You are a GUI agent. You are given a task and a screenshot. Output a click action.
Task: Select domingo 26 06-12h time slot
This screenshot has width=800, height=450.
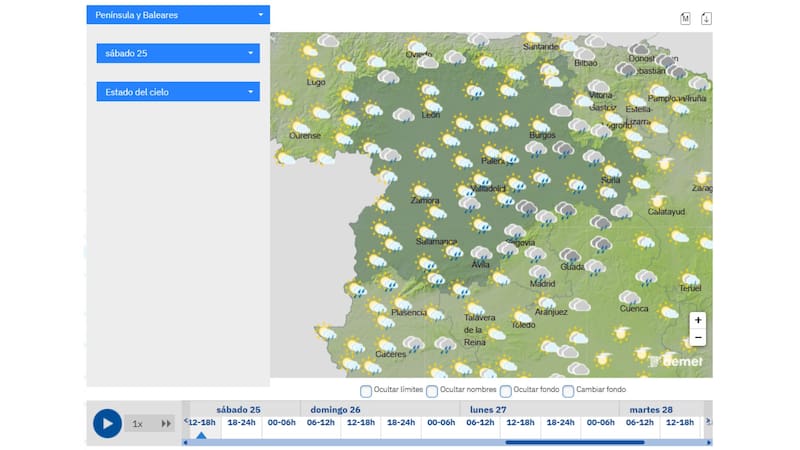tap(321, 422)
